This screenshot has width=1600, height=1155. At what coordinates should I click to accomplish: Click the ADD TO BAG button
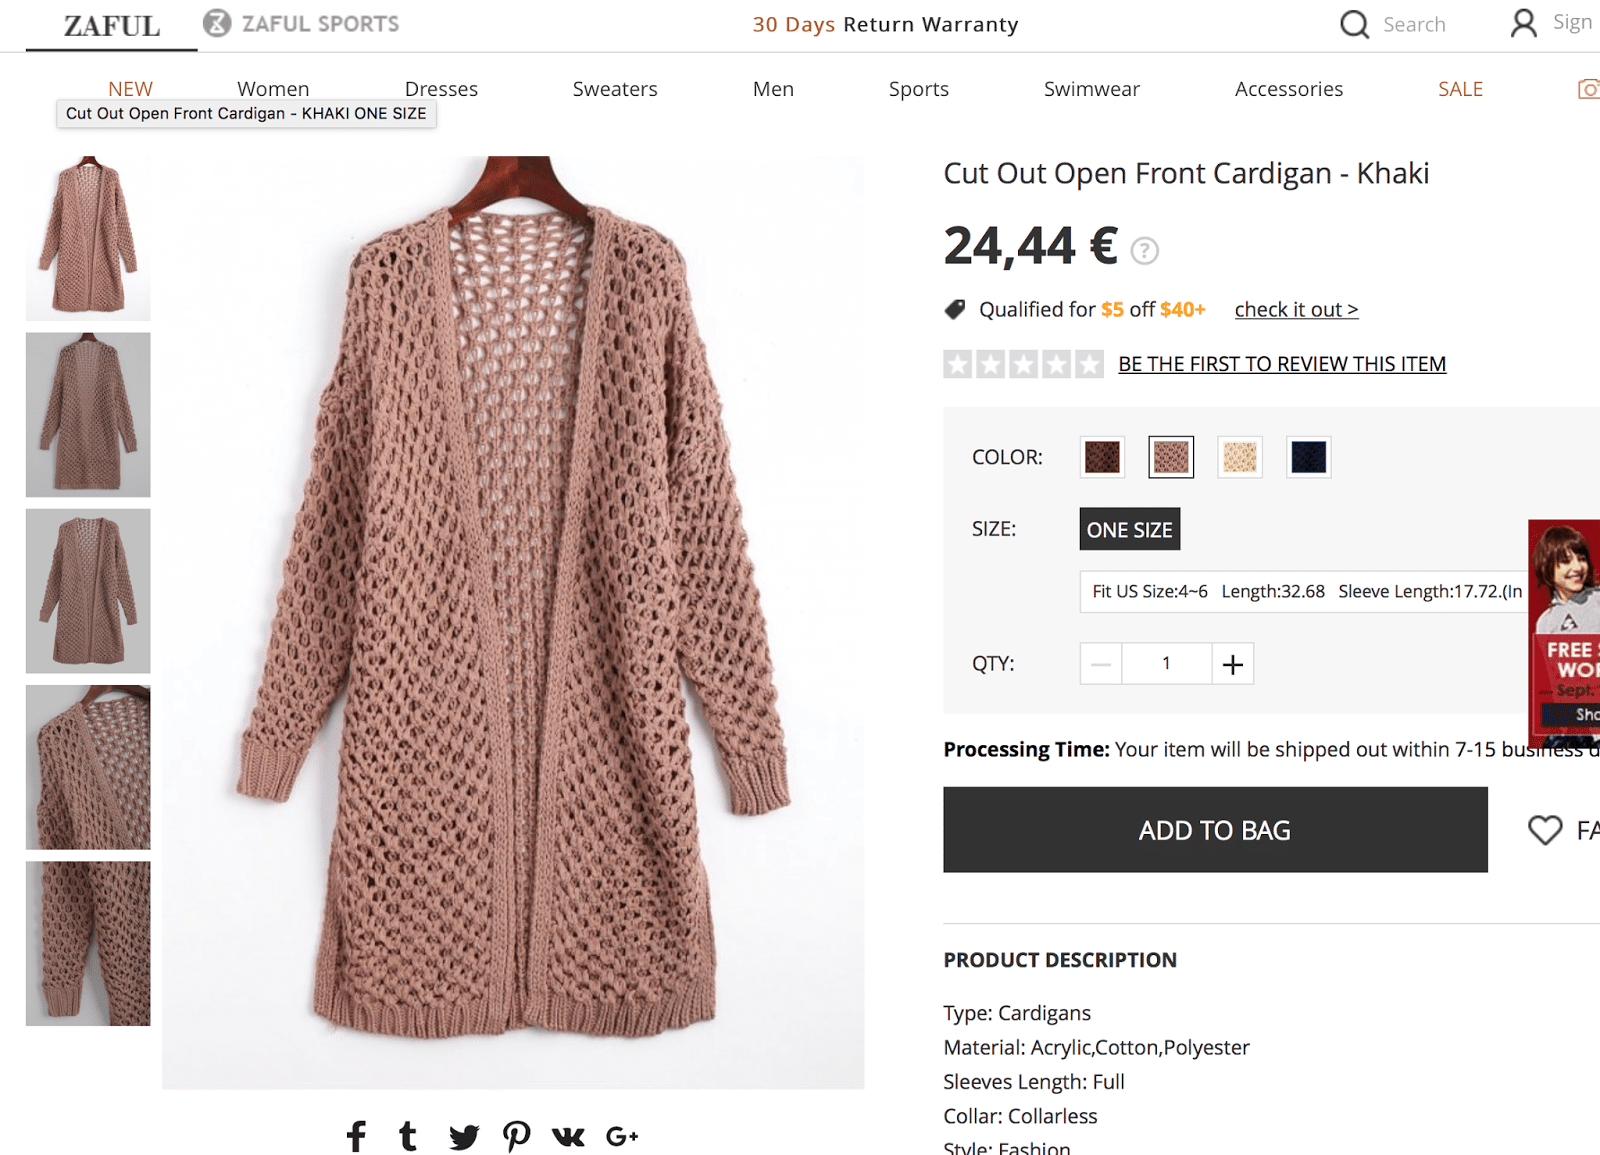click(x=1214, y=829)
